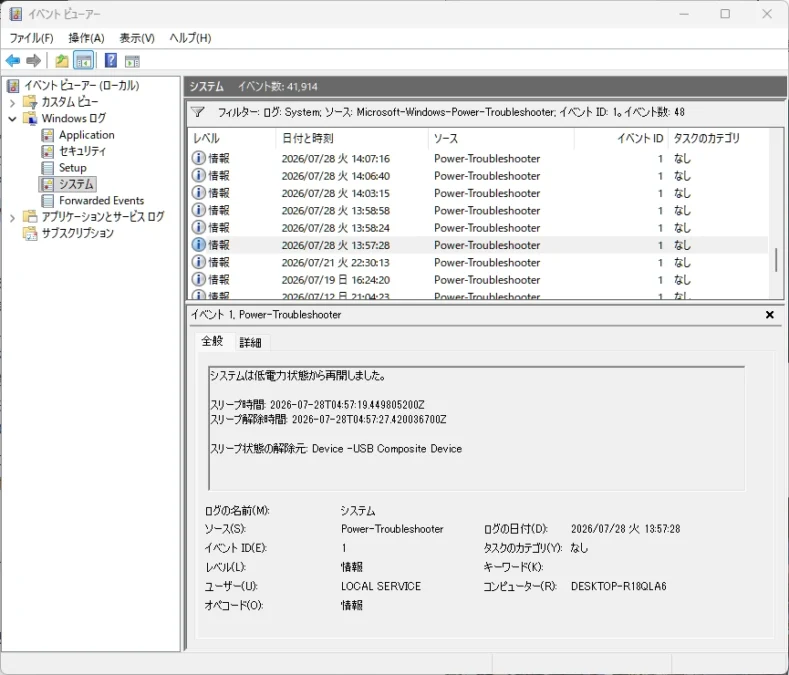
Task: Click the スリープ解除時間 timestamp line
Action: click(x=328, y=419)
